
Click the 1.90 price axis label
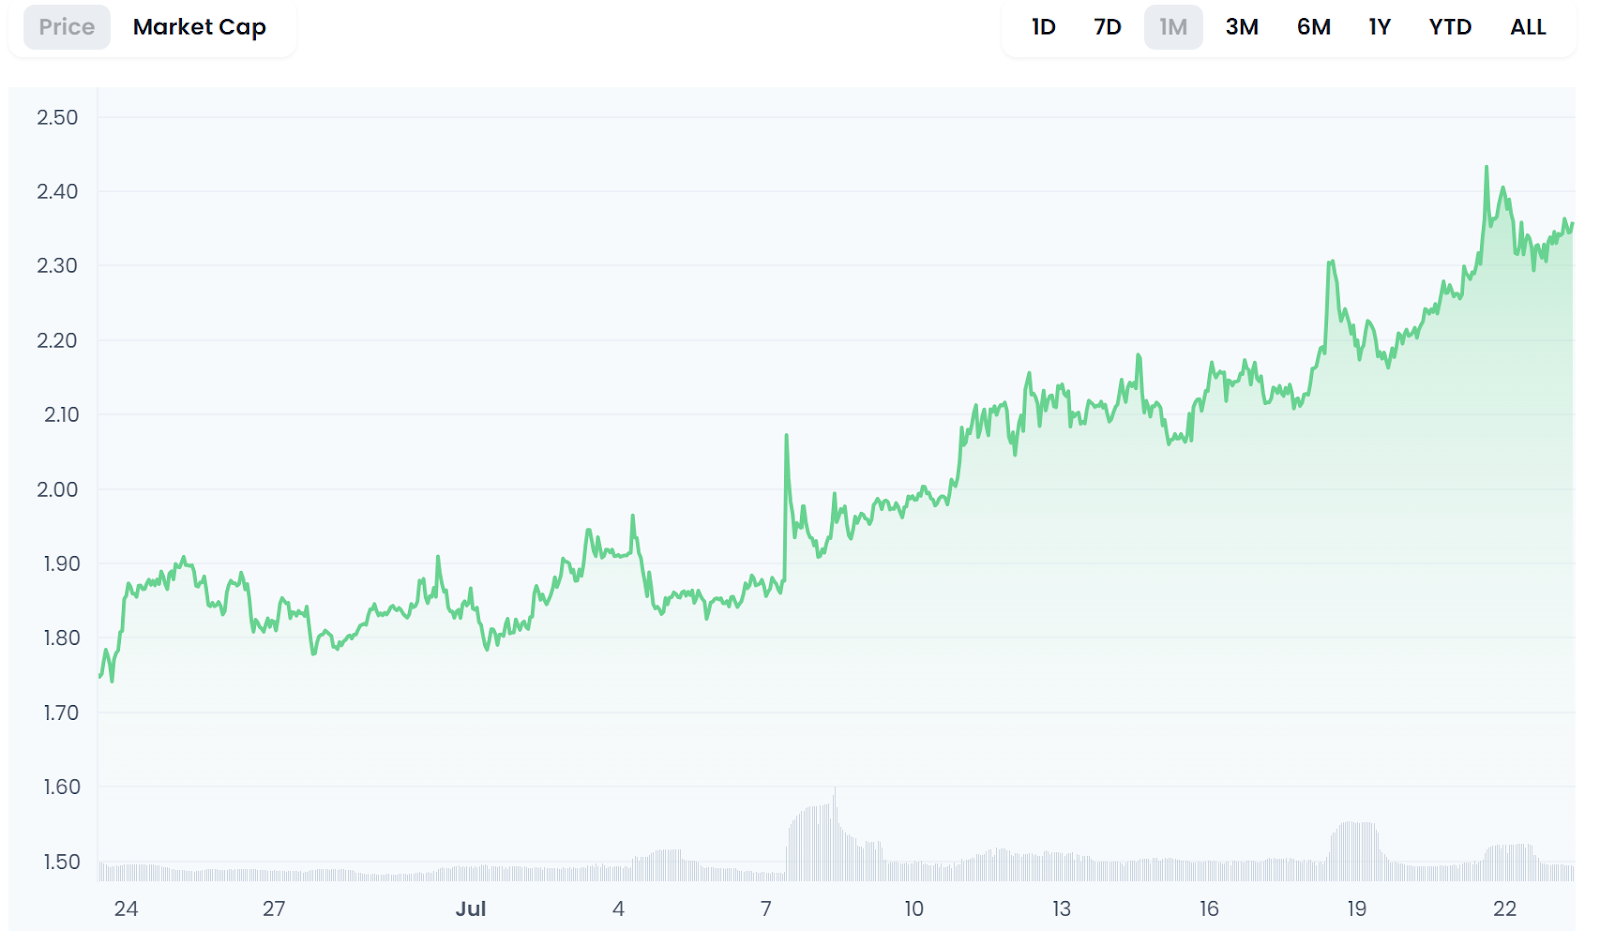tap(61, 563)
